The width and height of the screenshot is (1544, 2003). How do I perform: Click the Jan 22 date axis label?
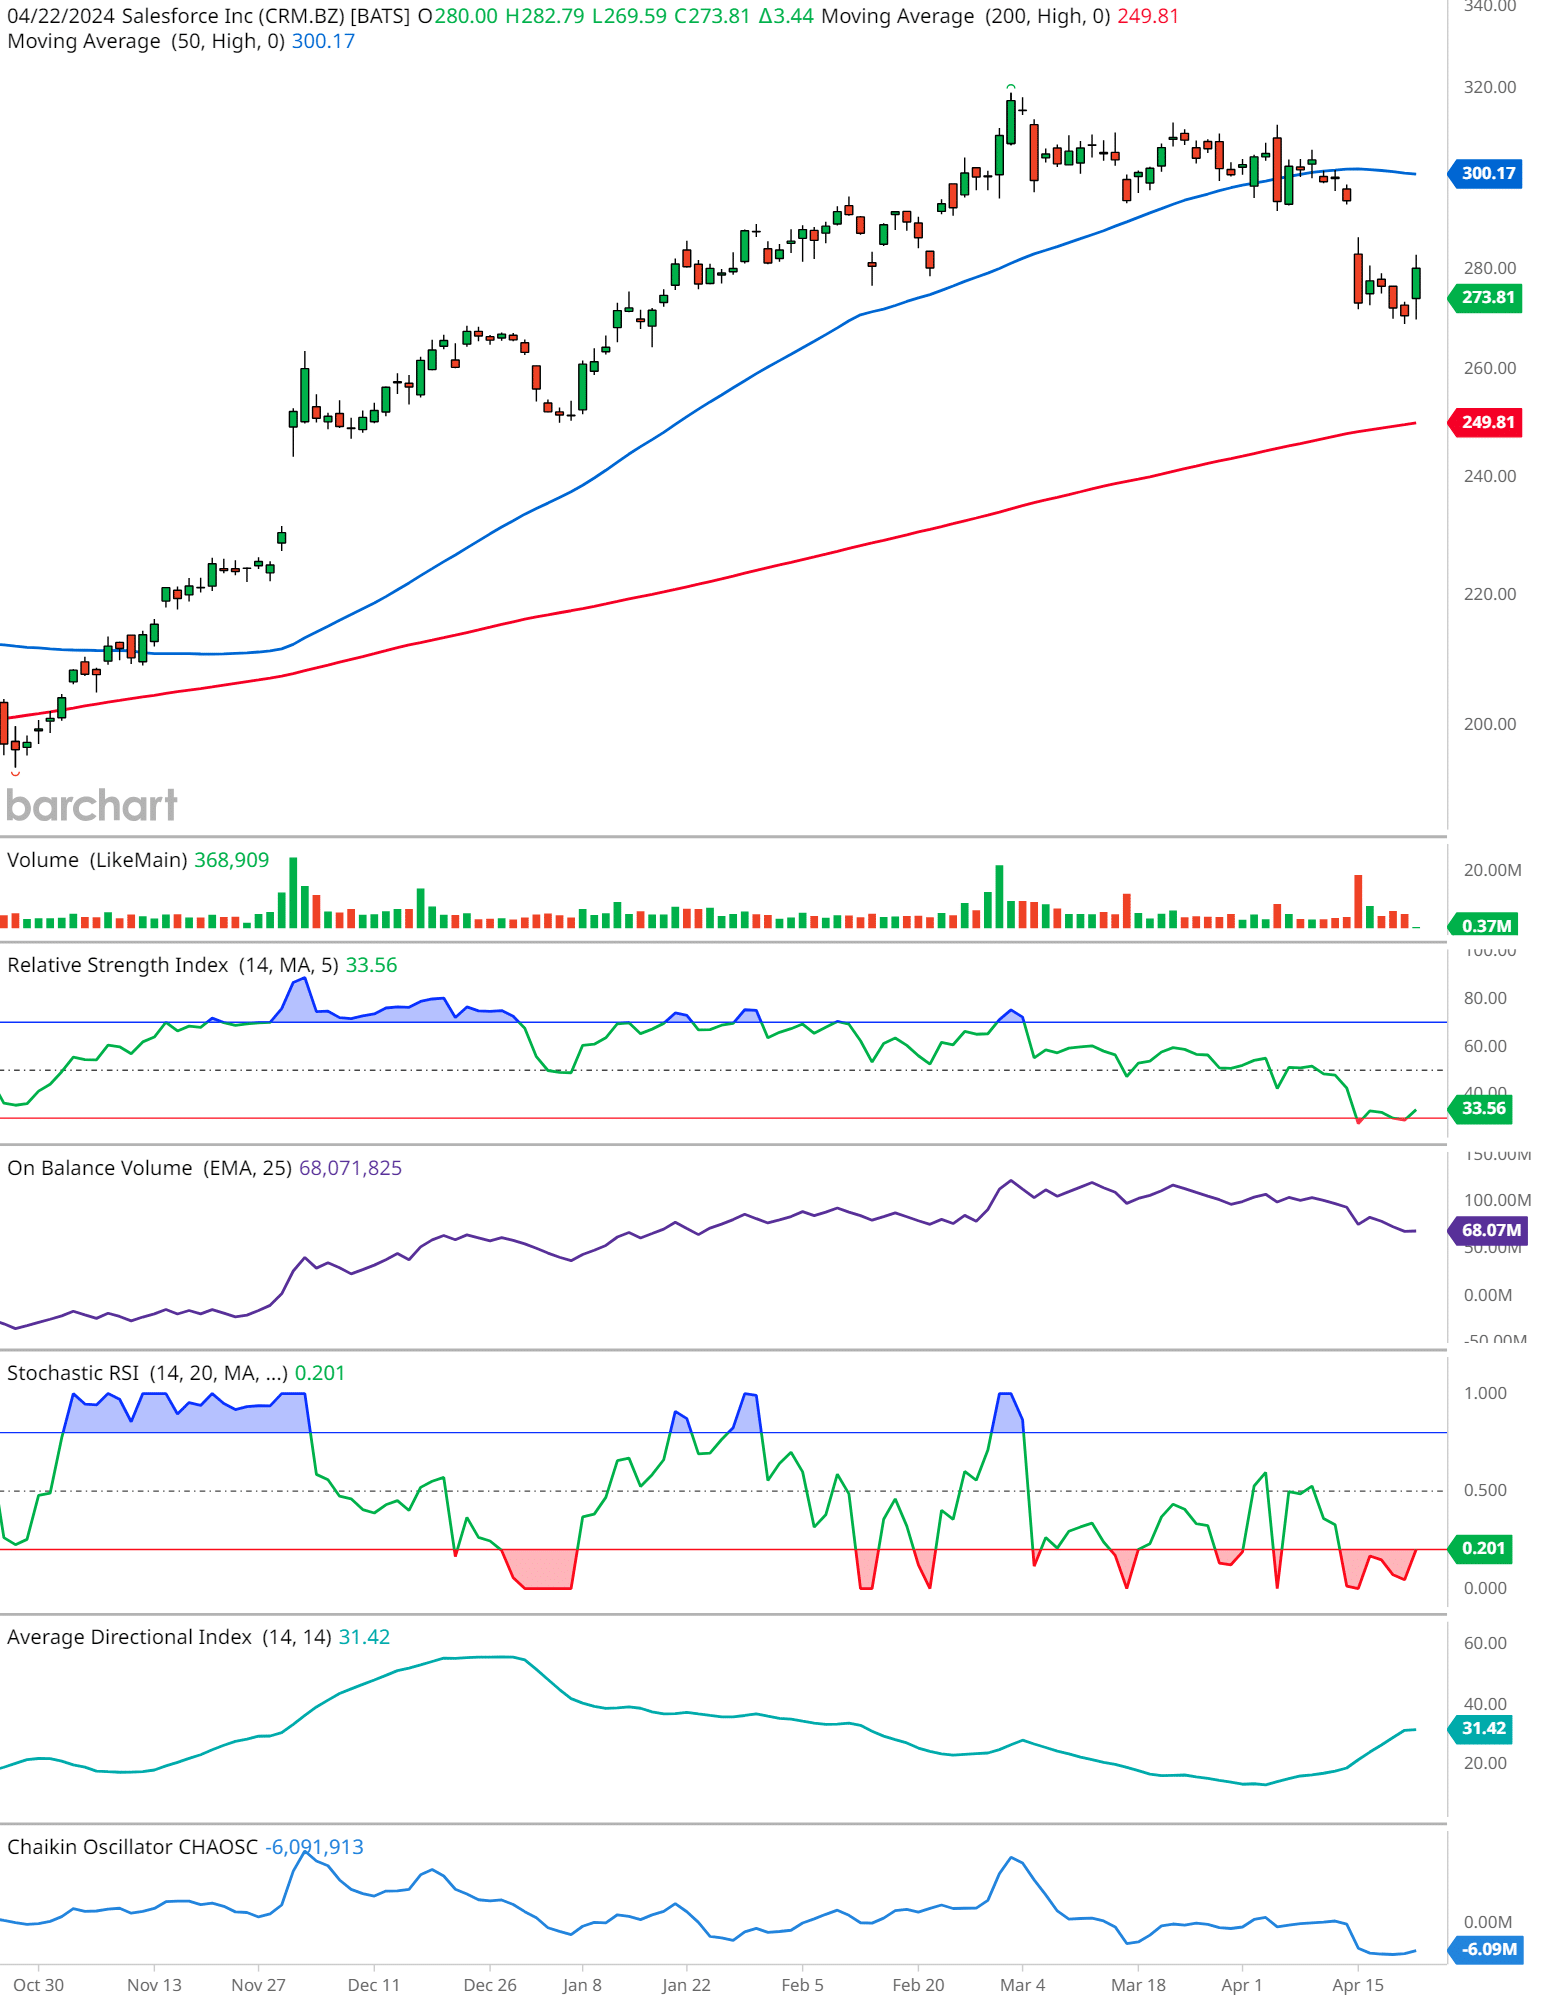point(686,1985)
